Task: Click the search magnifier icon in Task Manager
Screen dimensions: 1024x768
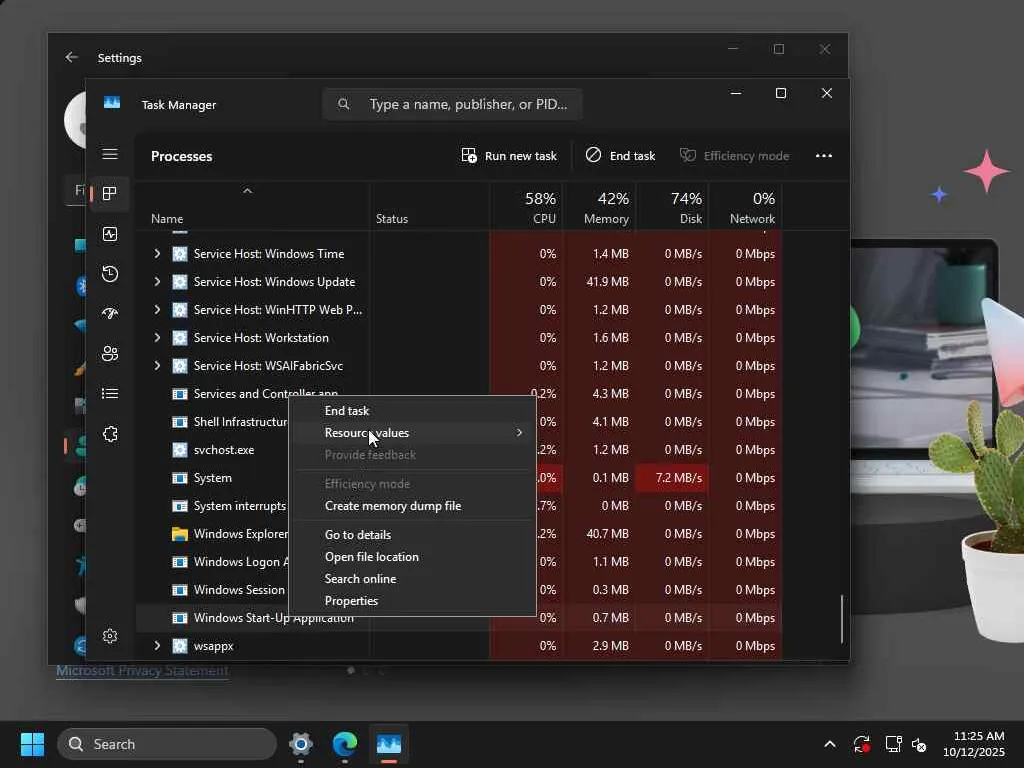Action: 344,104
